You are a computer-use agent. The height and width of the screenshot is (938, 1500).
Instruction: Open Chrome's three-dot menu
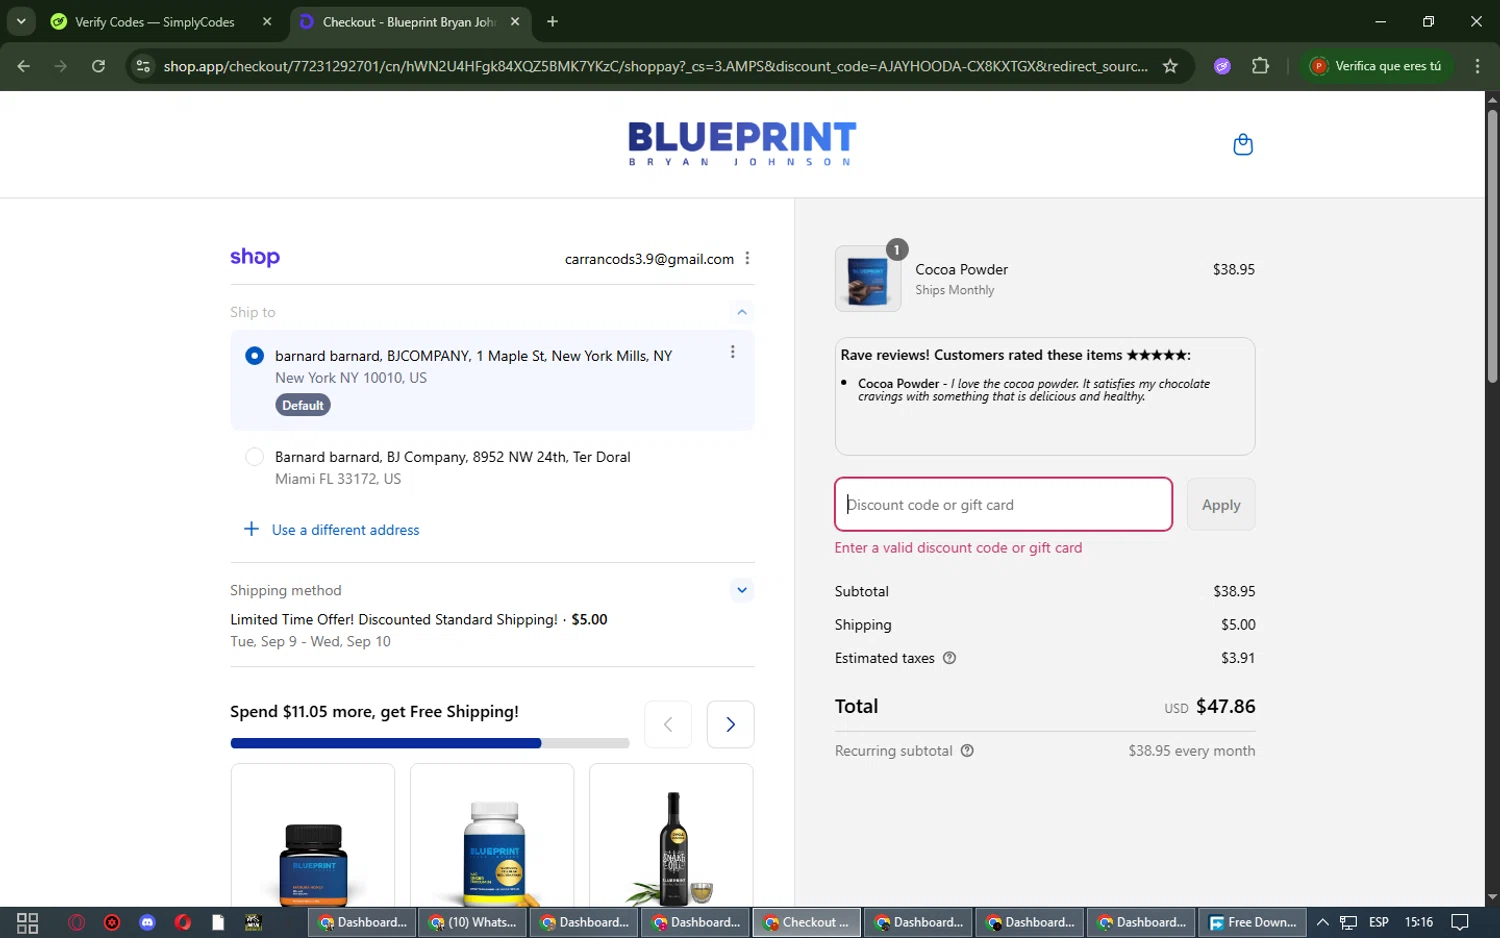click(1477, 66)
